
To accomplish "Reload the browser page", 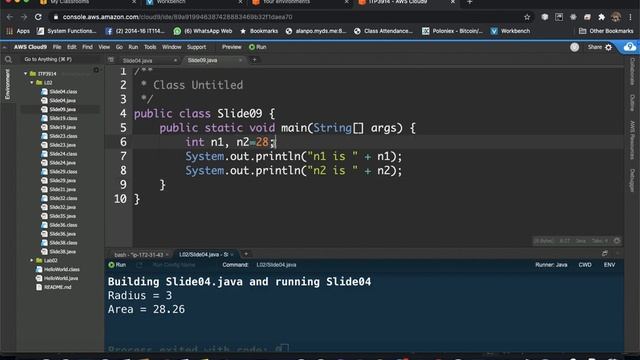I will 38,17.
